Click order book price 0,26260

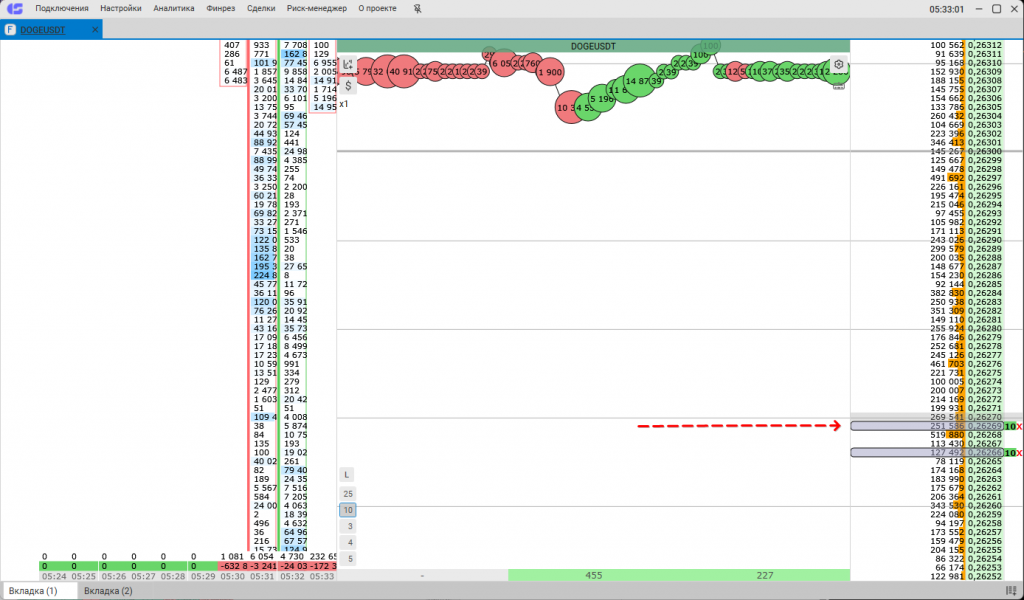click(x=984, y=506)
